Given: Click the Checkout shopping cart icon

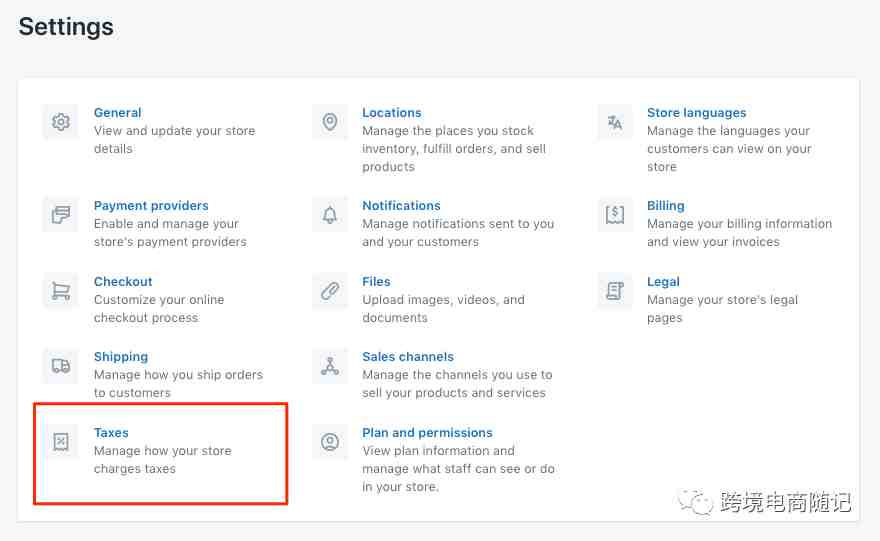Looking at the screenshot, I should (x=61, y=291).
